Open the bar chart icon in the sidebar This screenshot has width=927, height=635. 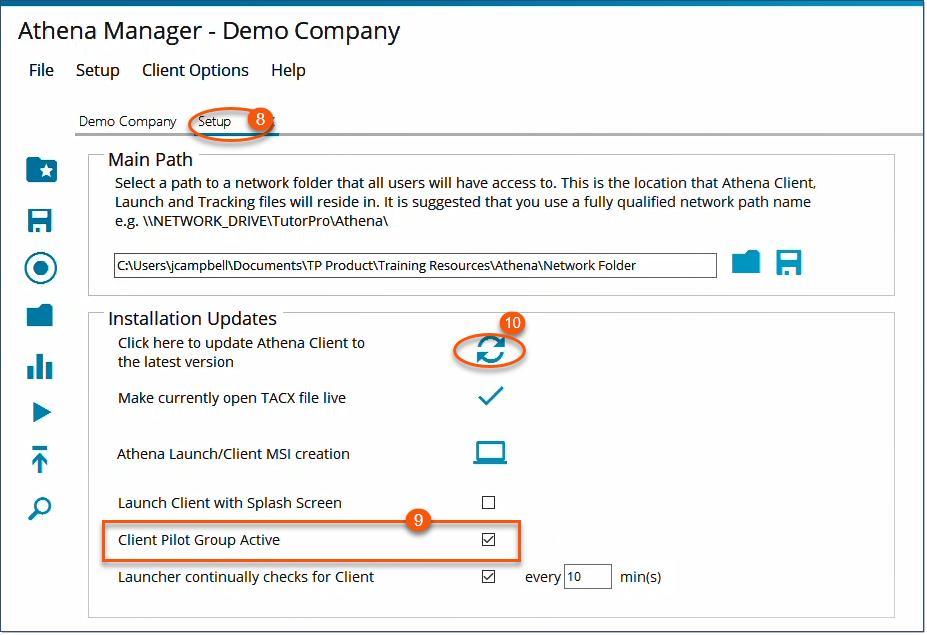[x=40, y=367]
